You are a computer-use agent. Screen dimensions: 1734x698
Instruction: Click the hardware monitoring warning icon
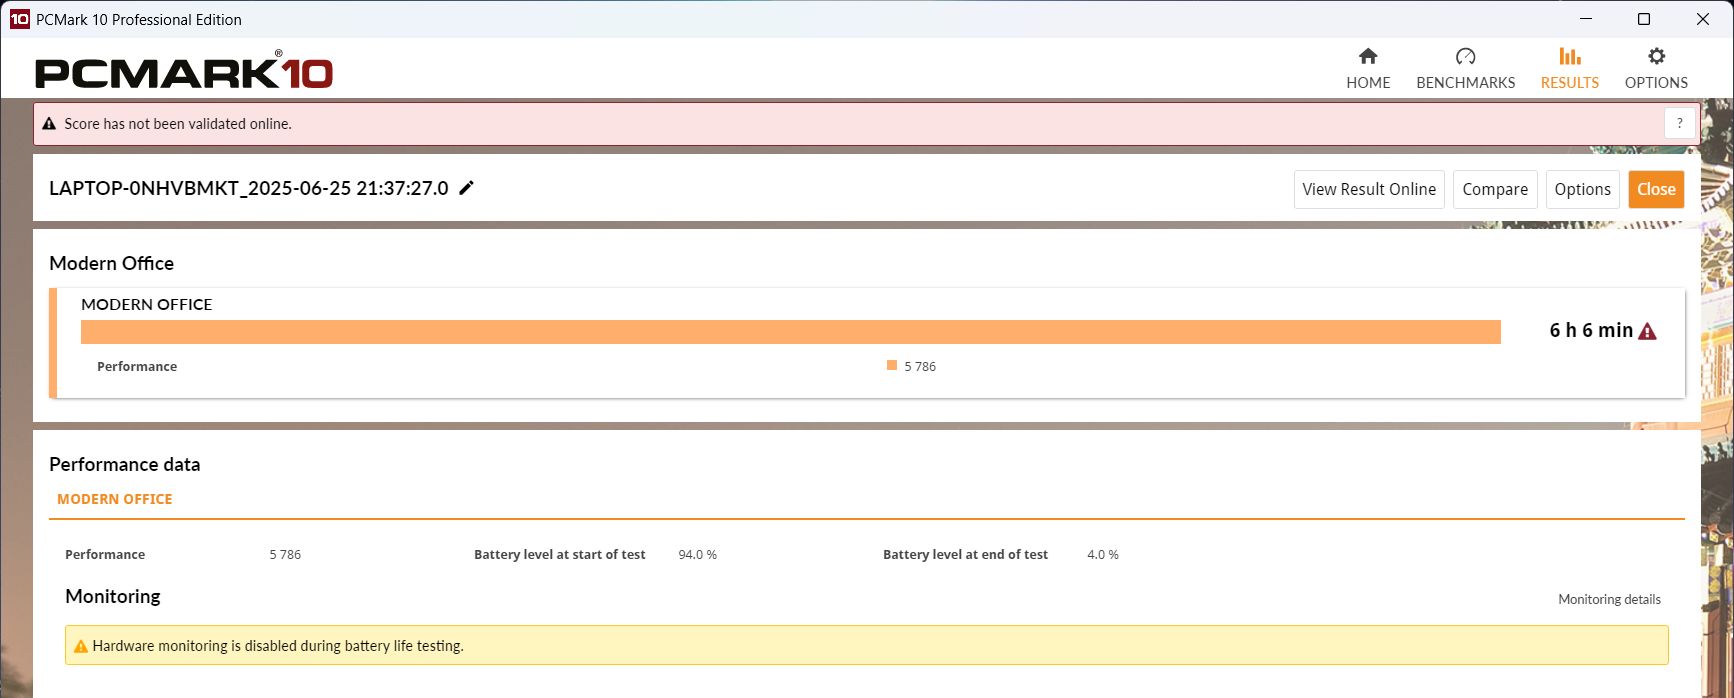click(80, 646)
